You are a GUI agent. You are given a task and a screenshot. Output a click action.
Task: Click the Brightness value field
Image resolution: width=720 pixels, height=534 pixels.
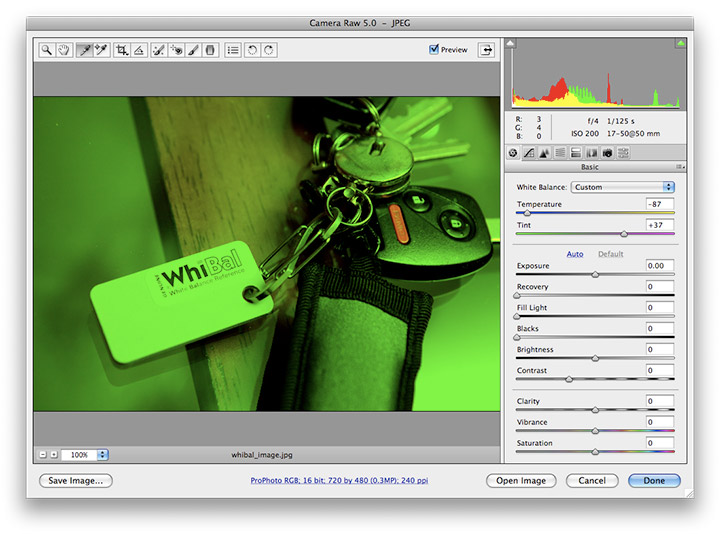(x=660, y=349)
